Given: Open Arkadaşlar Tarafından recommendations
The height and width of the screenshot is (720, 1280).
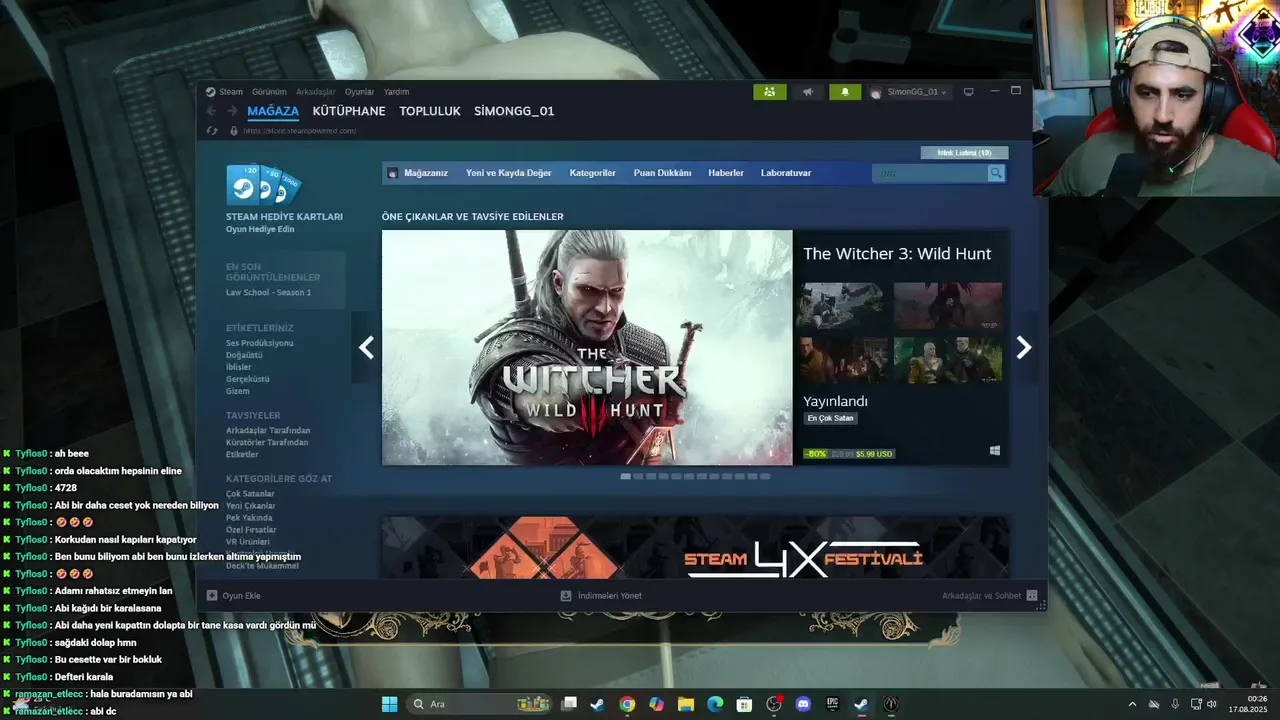Looking at the screenshot, I should (268, 431).
